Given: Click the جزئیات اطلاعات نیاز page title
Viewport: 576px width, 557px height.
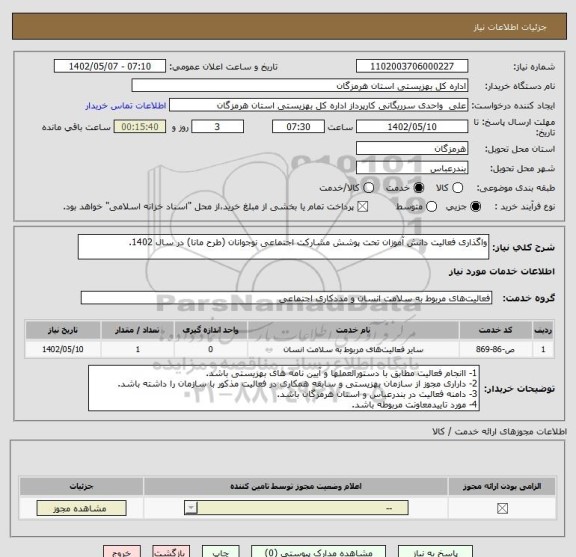Looking at the screenshot, I should (510, 27).
